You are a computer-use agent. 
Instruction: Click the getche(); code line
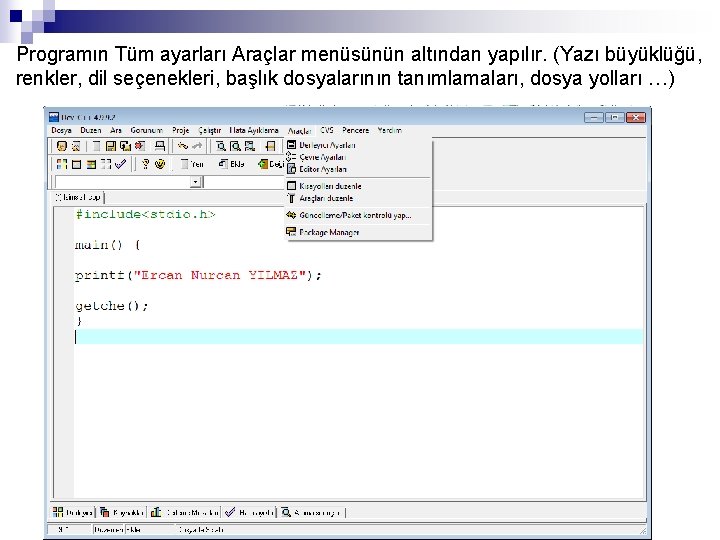pyautogui.click(x=112, y=306)
